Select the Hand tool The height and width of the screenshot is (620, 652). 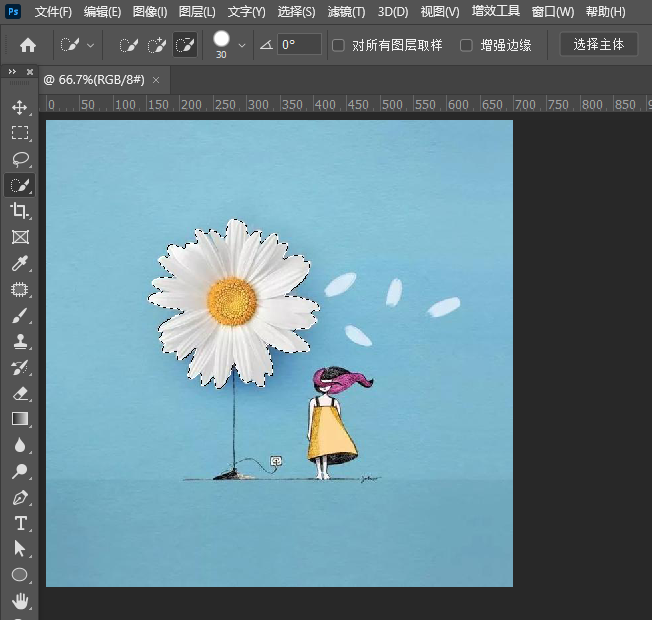tap(19, 601)
